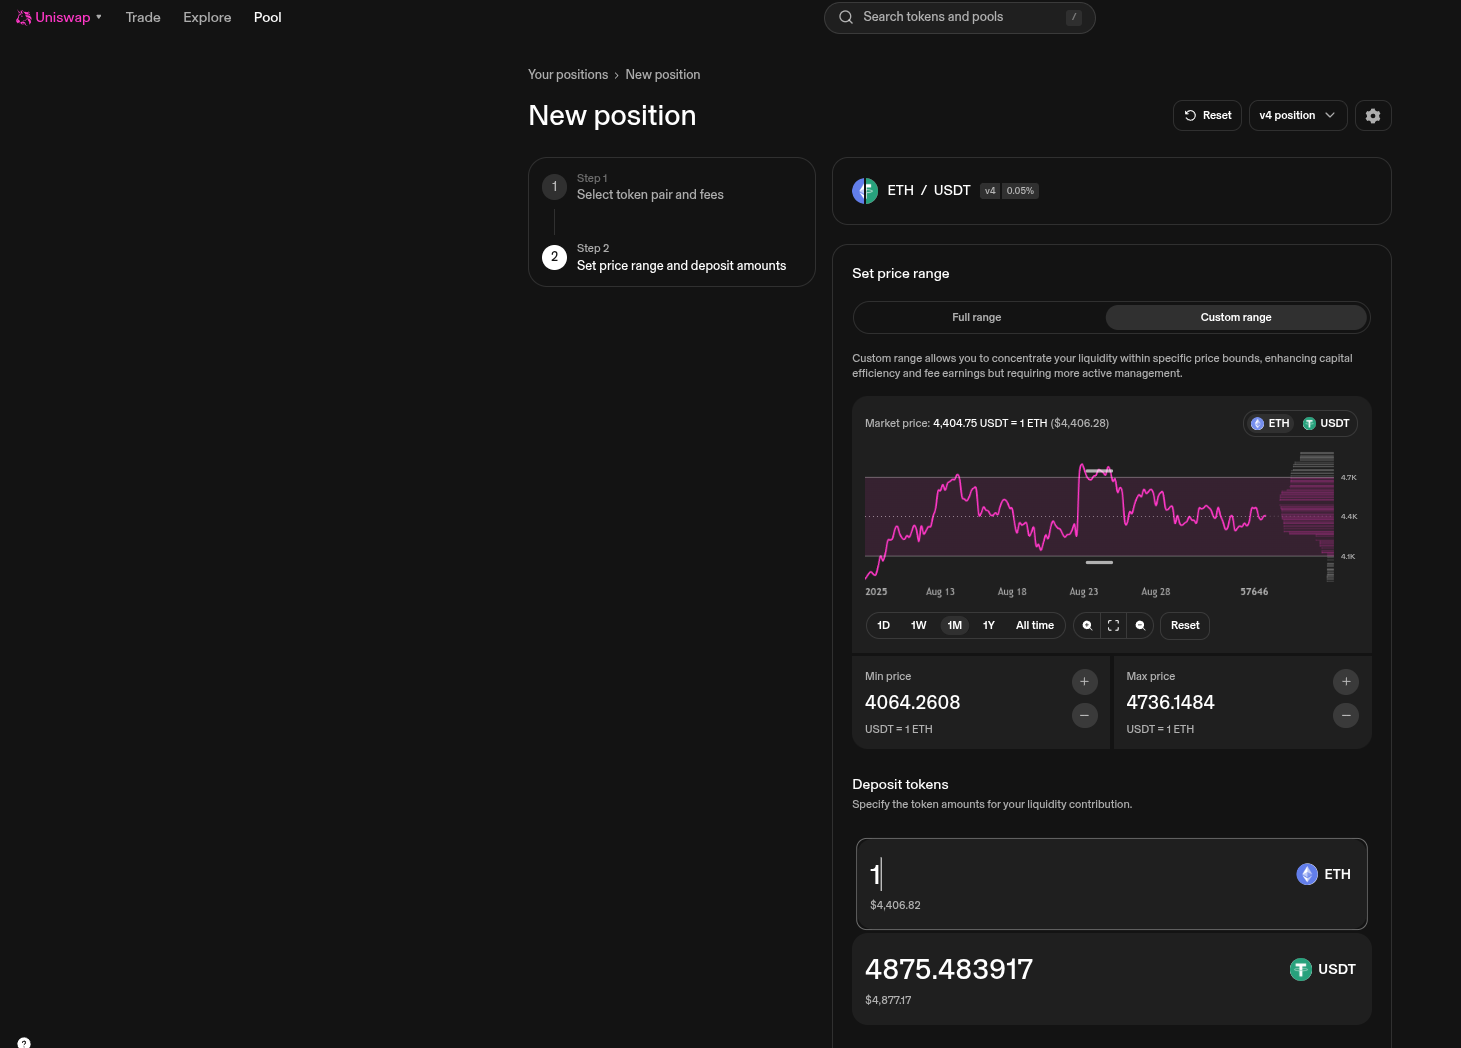This screenshot has height=1048, width=1461.
Task: Click the help question mark icon
Action: 24,1042
